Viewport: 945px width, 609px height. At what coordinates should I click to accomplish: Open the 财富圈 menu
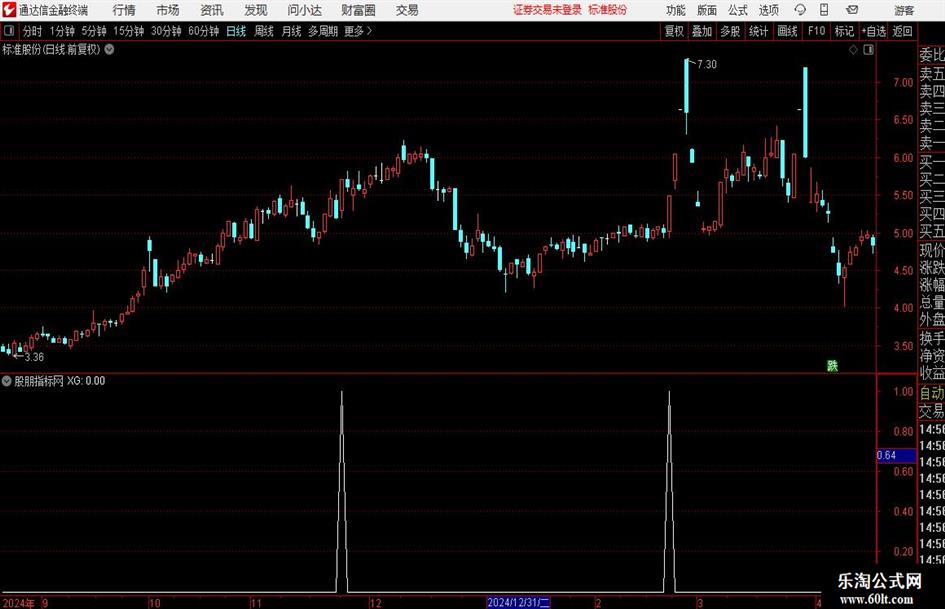[358, 10]
